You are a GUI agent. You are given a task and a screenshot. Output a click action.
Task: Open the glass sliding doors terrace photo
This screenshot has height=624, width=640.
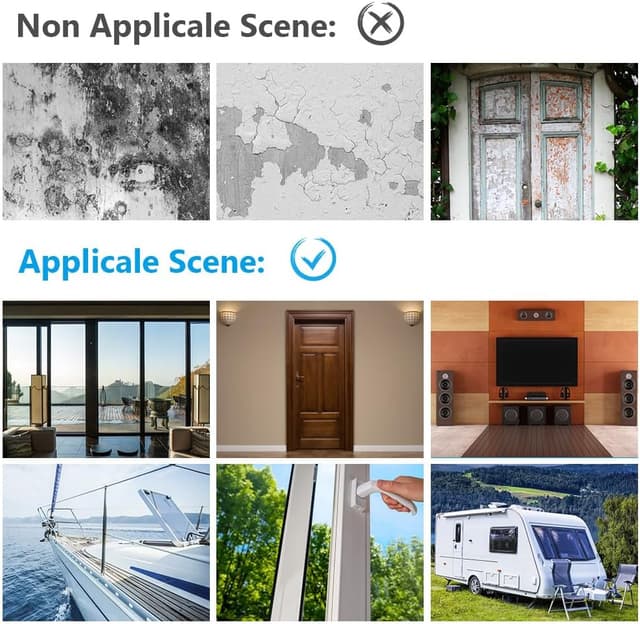pyautogui.click(x=106, y=379)
